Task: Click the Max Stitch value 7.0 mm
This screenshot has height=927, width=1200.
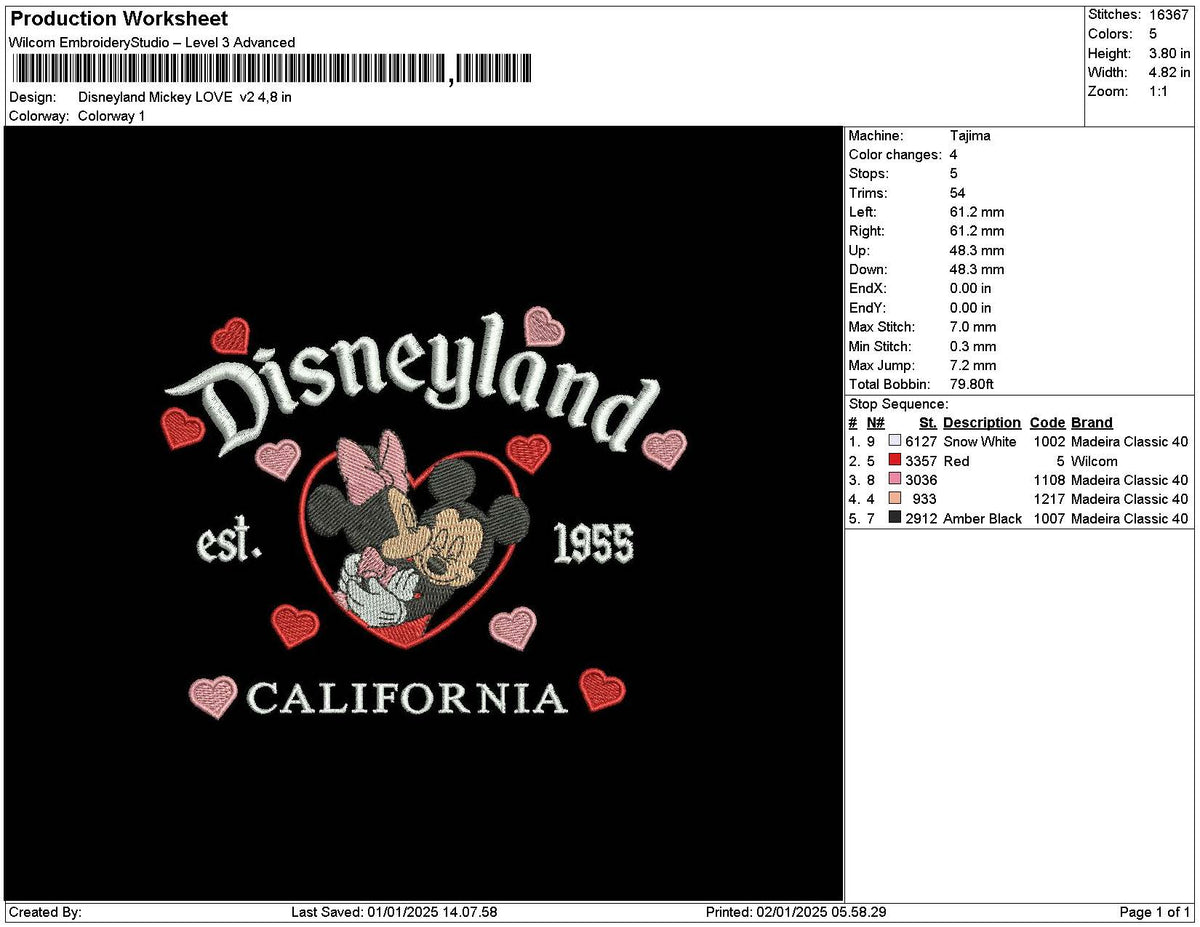Action: [973, 327]
